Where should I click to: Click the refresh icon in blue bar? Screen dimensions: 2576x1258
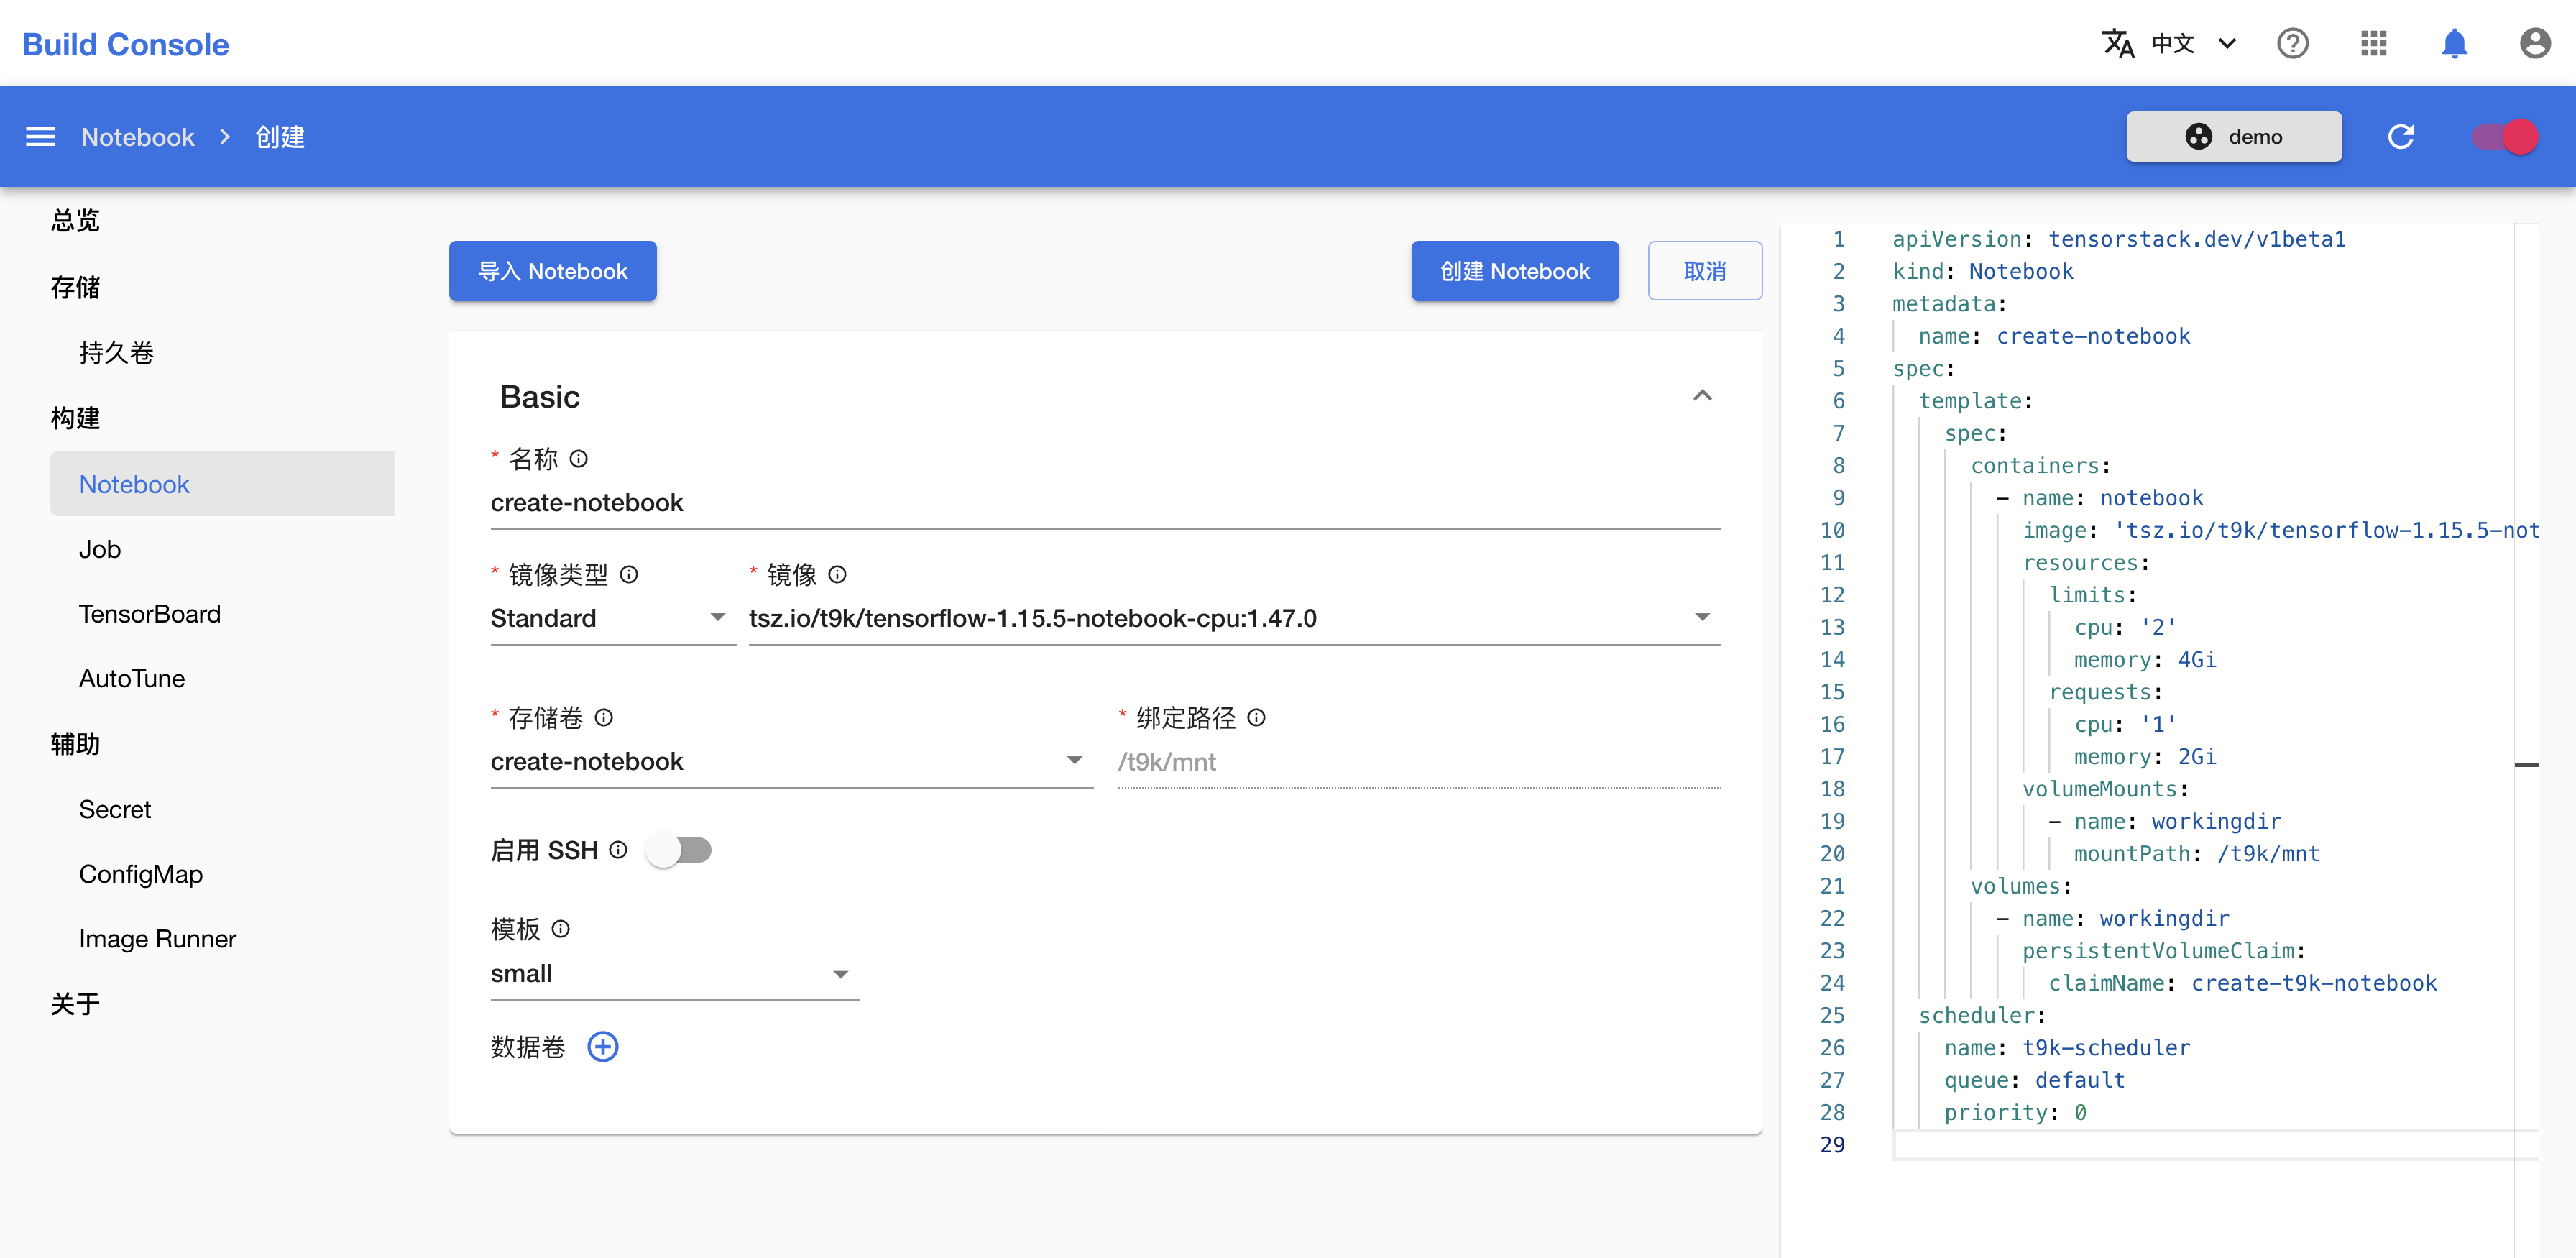coord(2400,137)
